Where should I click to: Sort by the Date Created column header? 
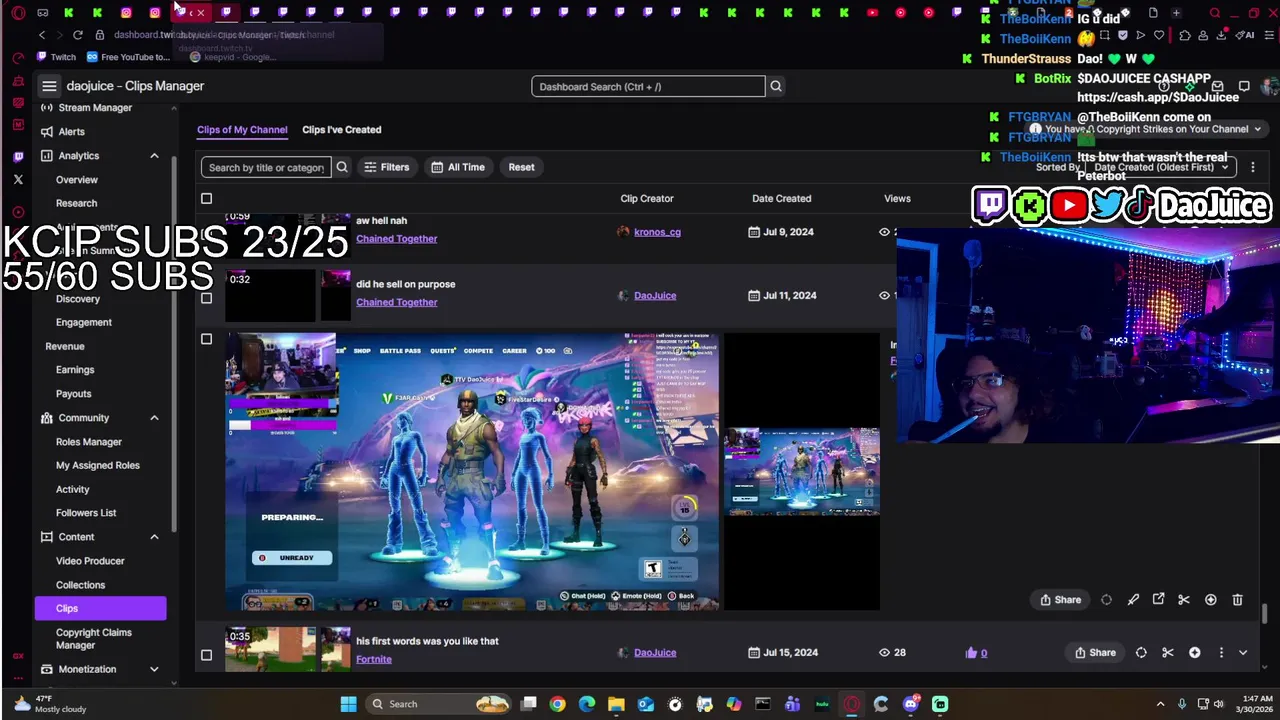coord(782,199)
